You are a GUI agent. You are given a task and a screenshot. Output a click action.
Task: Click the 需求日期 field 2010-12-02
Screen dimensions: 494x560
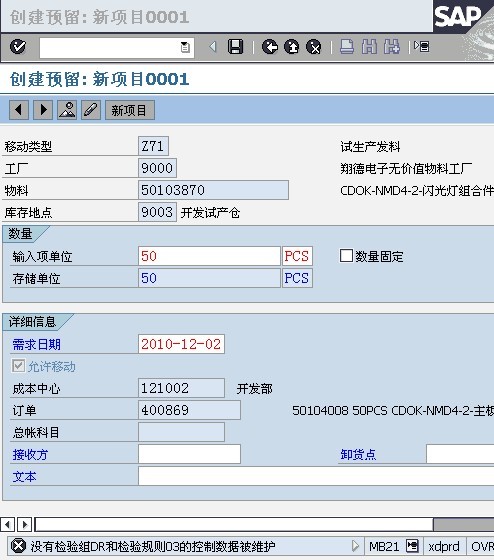pos(181,344)
